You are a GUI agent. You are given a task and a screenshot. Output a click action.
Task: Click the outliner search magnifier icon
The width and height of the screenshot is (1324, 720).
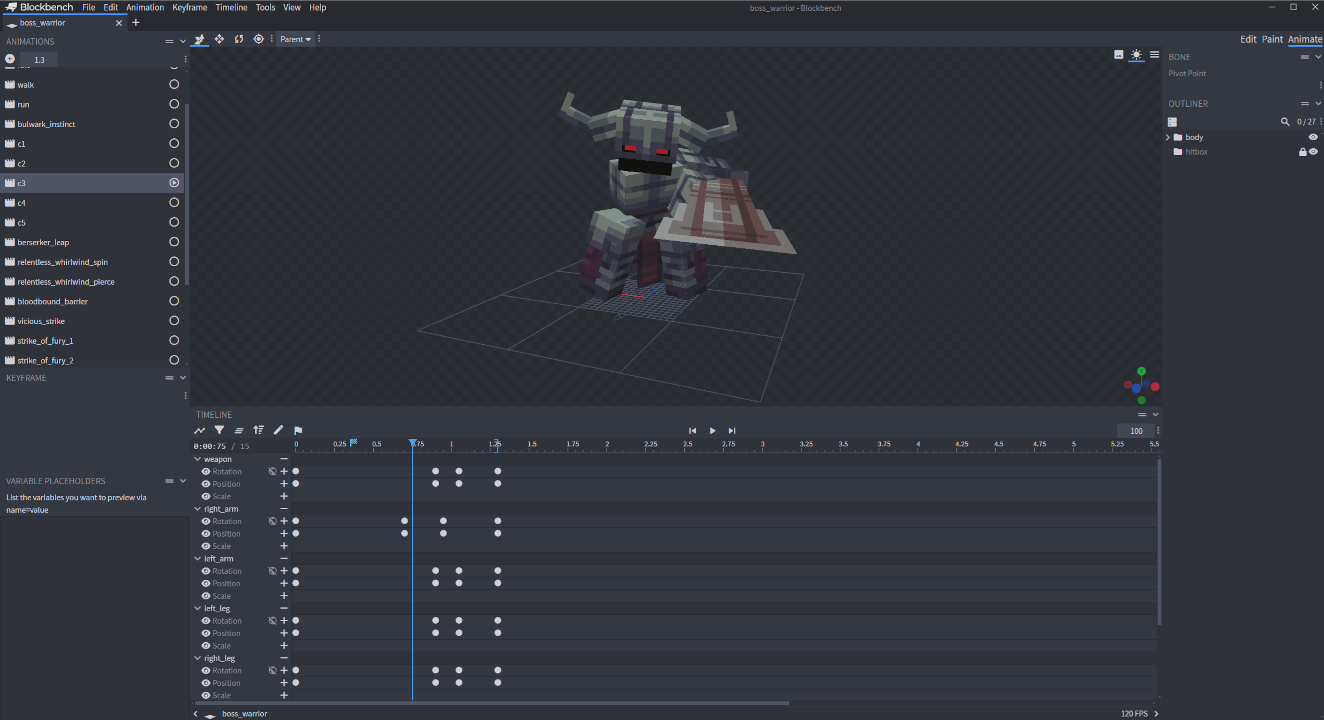1285,122
